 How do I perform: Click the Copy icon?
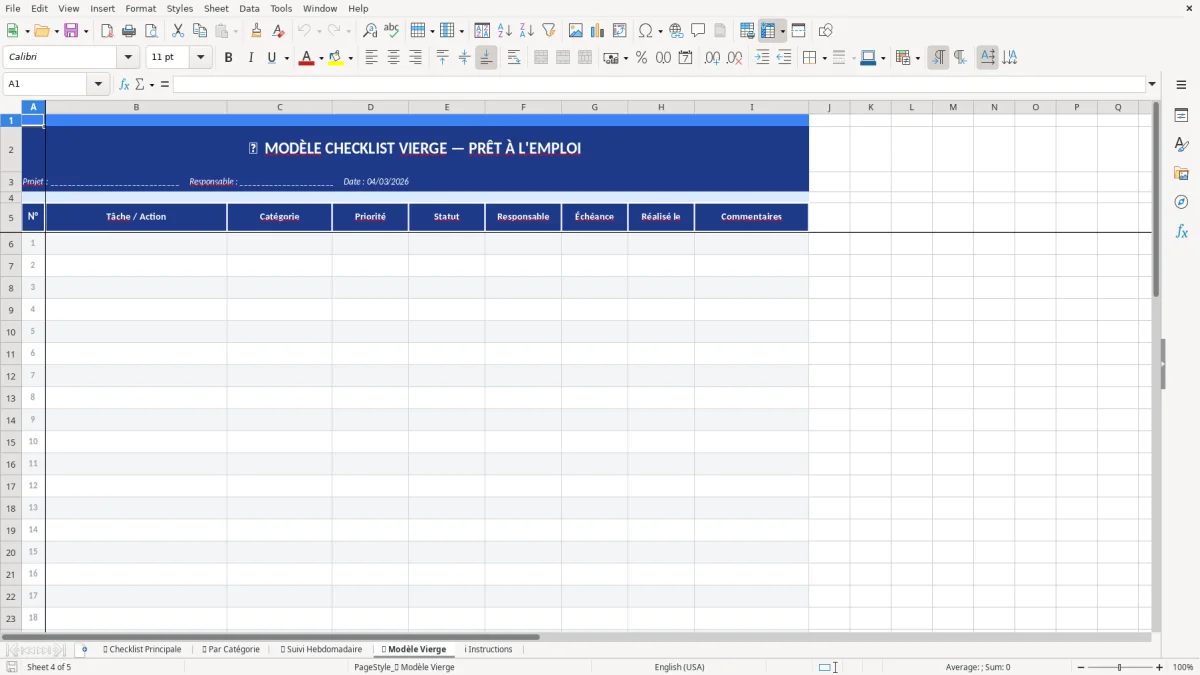click(x=200, y=31)
